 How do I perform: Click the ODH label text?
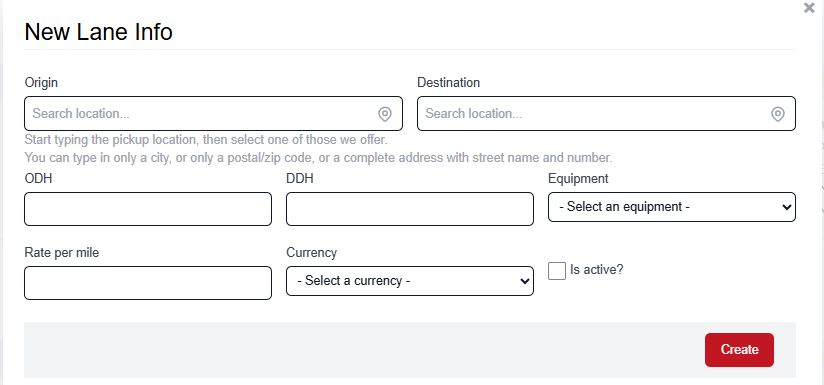click(38, 179)
